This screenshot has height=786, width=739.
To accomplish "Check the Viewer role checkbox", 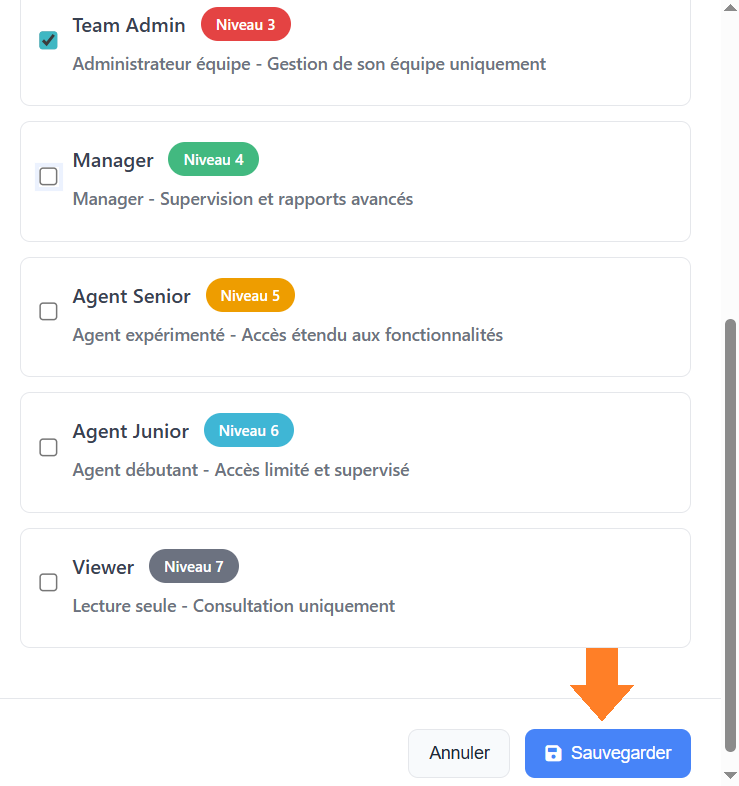I will [x=48, y=582].
